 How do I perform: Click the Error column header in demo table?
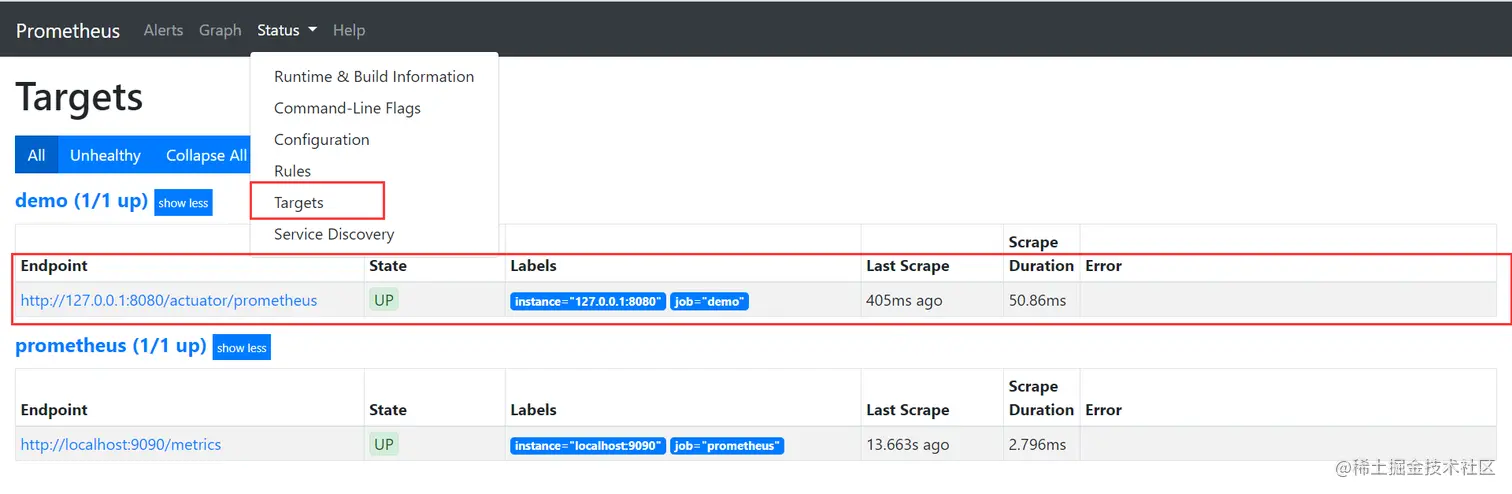pyautogui.click(x=1103, y=266)
